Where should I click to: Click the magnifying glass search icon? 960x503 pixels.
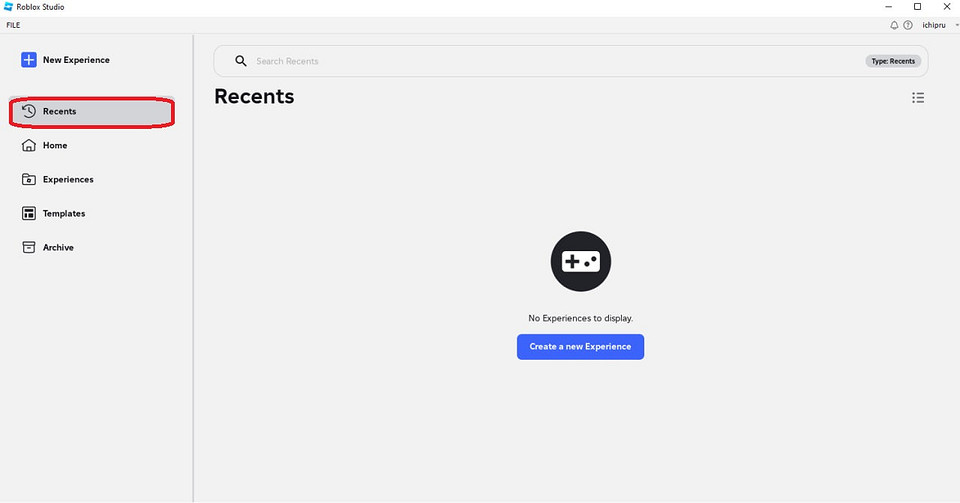pyautogui.click(x=240, y=61)
